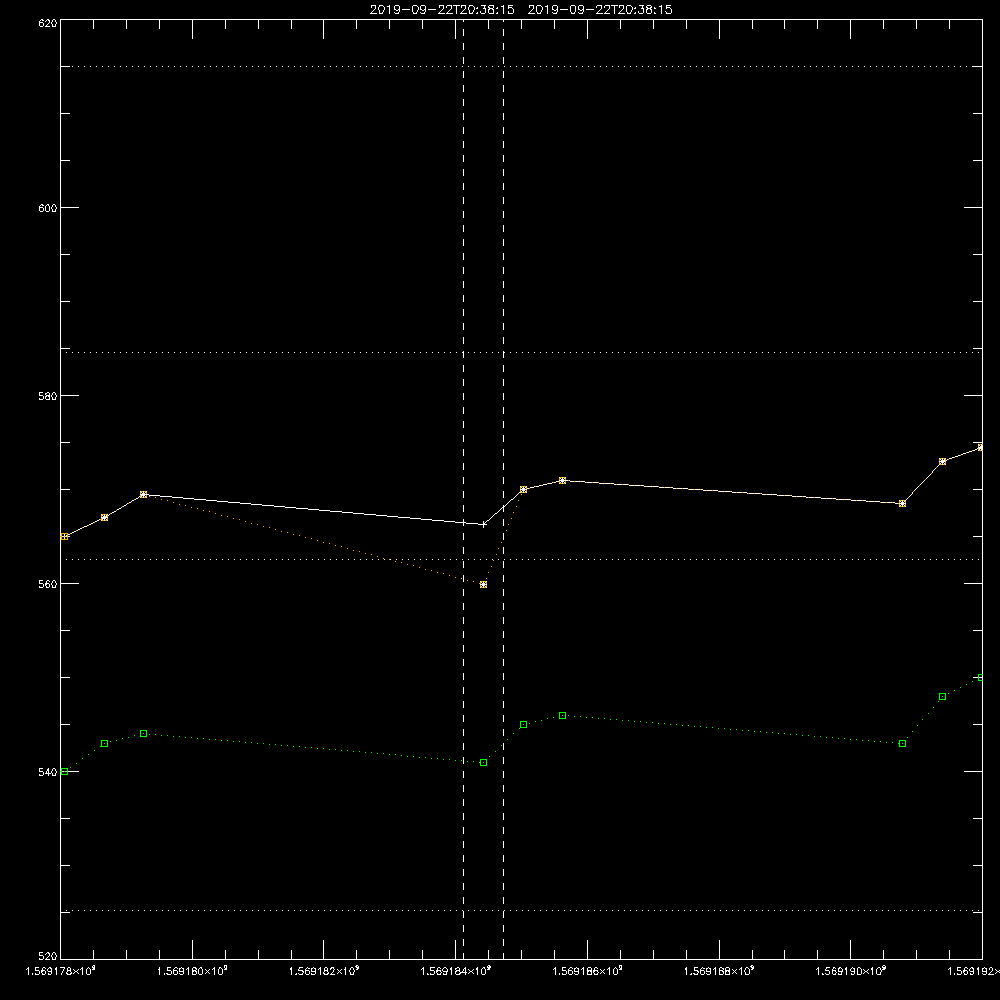This screenshot has height=1000, width=1000.
Task: Click the y-axis label 520
Action: click(48, 956)
